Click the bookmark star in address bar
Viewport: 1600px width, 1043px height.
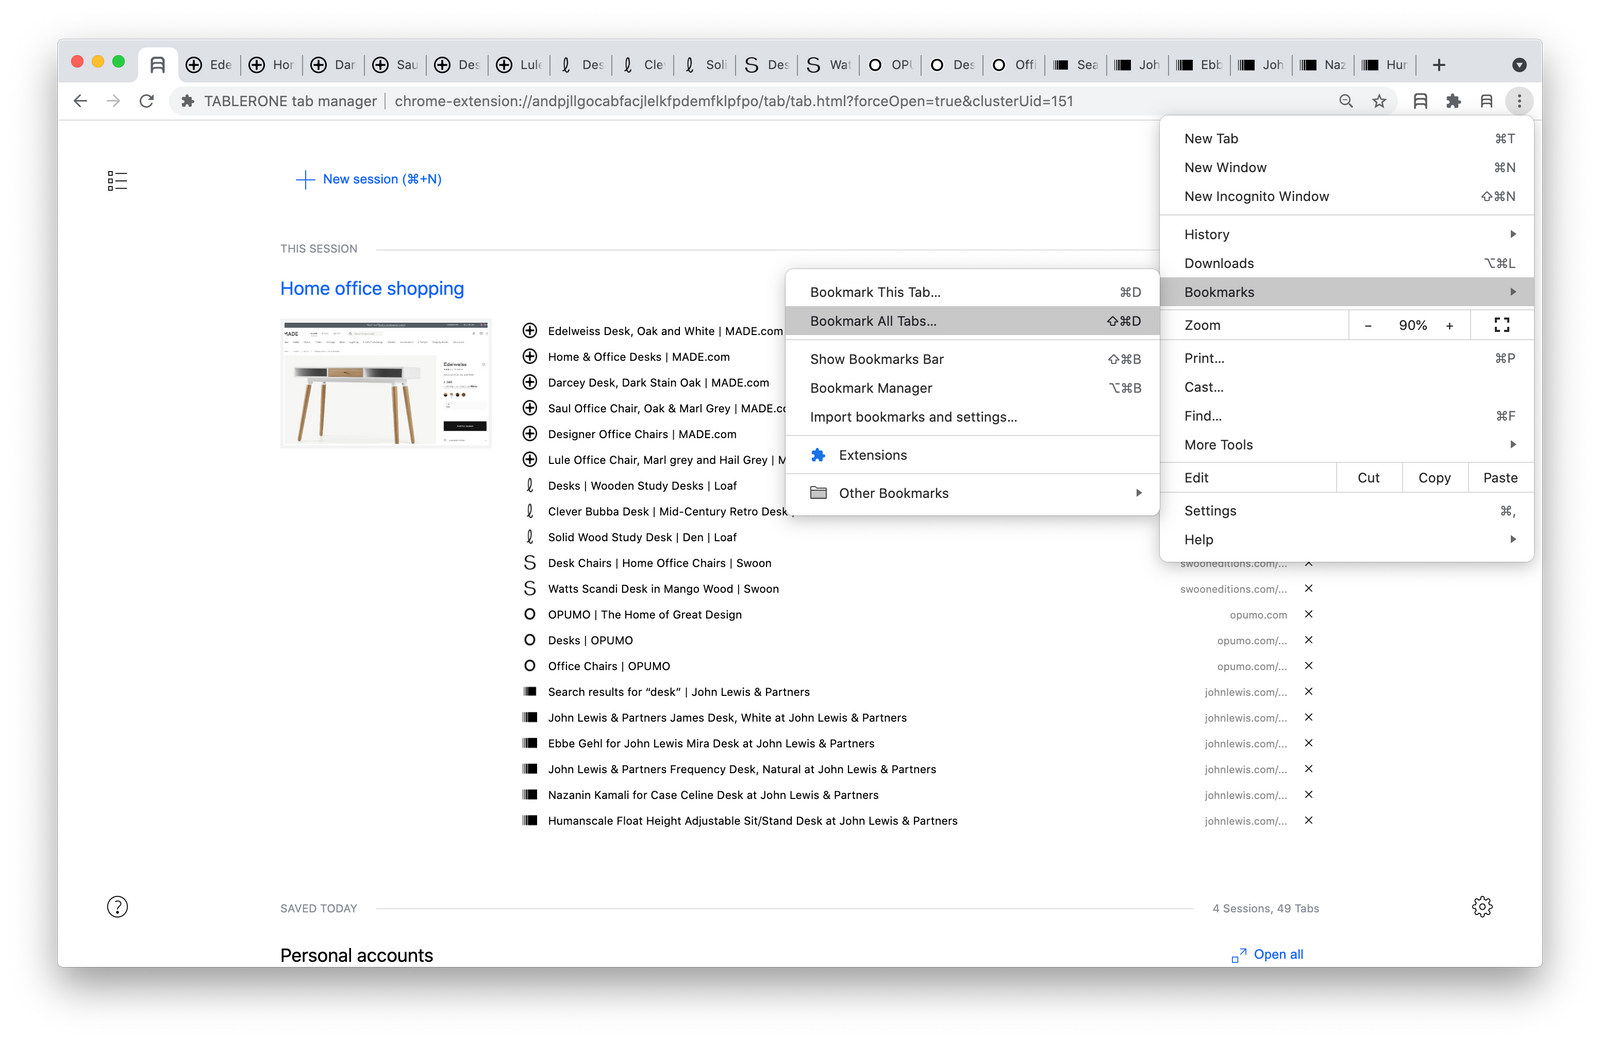(1379, 101)
